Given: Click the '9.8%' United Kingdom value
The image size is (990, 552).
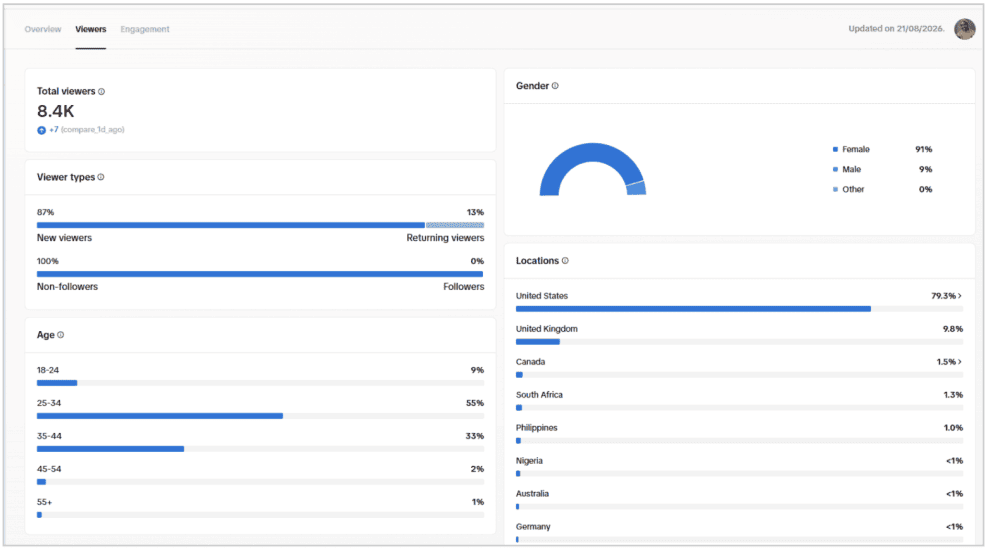Looking at the screenshot, I should tap(953, 329).
